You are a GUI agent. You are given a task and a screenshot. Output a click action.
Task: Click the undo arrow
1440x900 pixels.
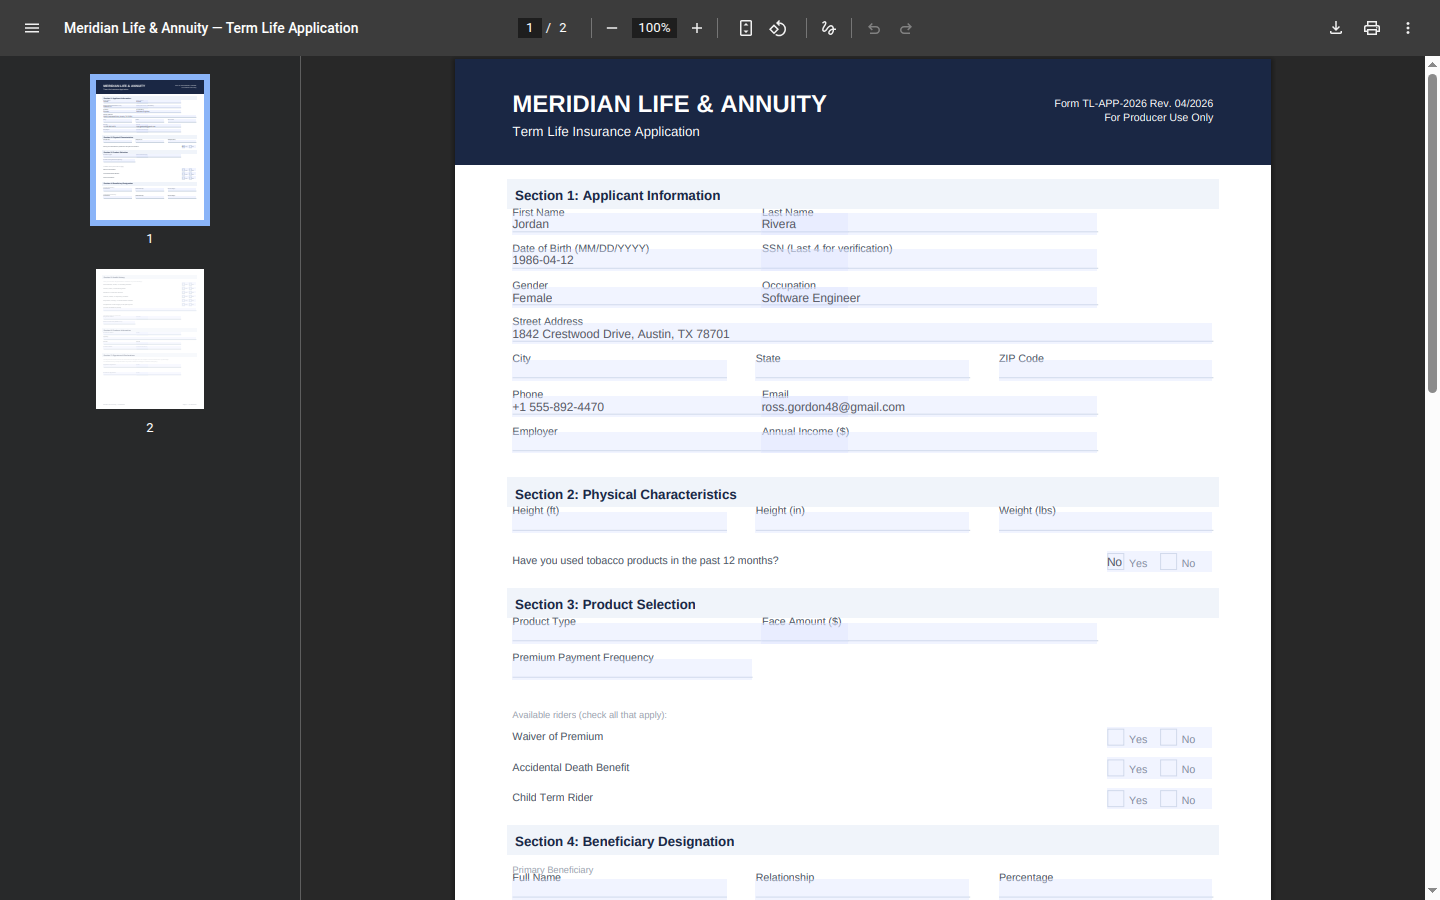874,28
